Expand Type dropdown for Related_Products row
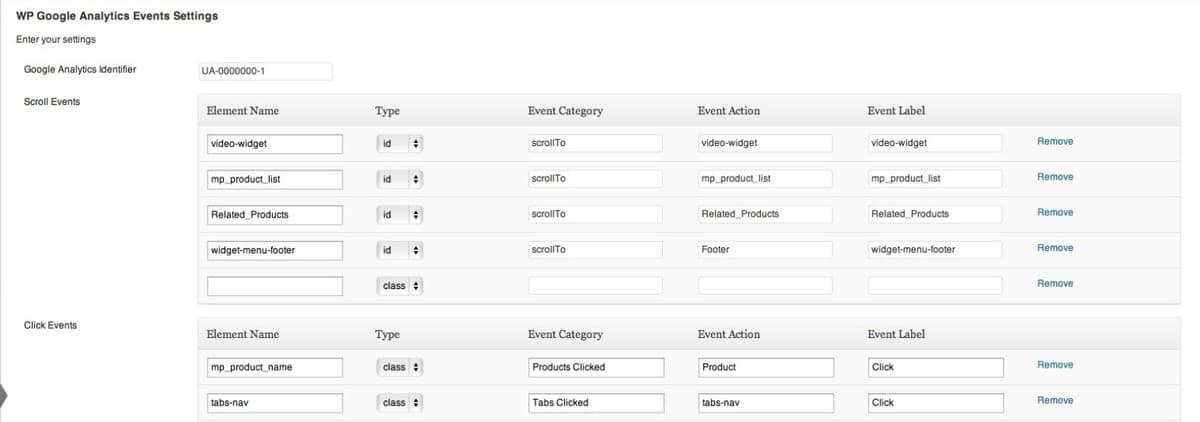Image resolution: width=1200 pixels, height=422 pixels. coord(401,214)
